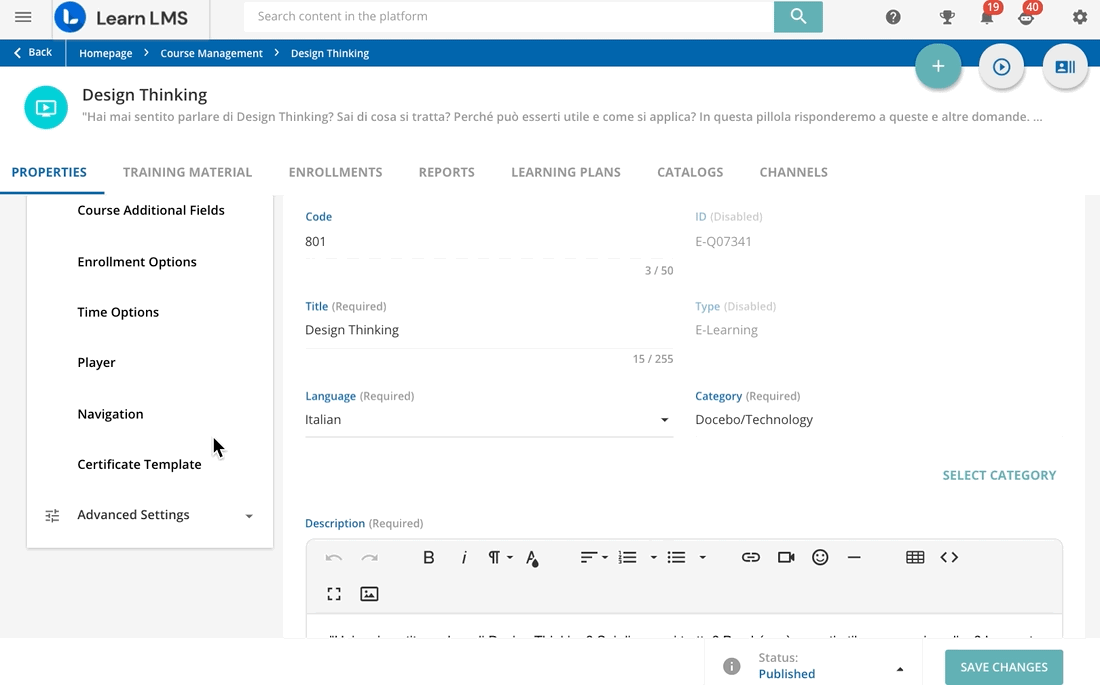
Task: Open the chat icon with 40 badge
Action: pos(1027,17)
